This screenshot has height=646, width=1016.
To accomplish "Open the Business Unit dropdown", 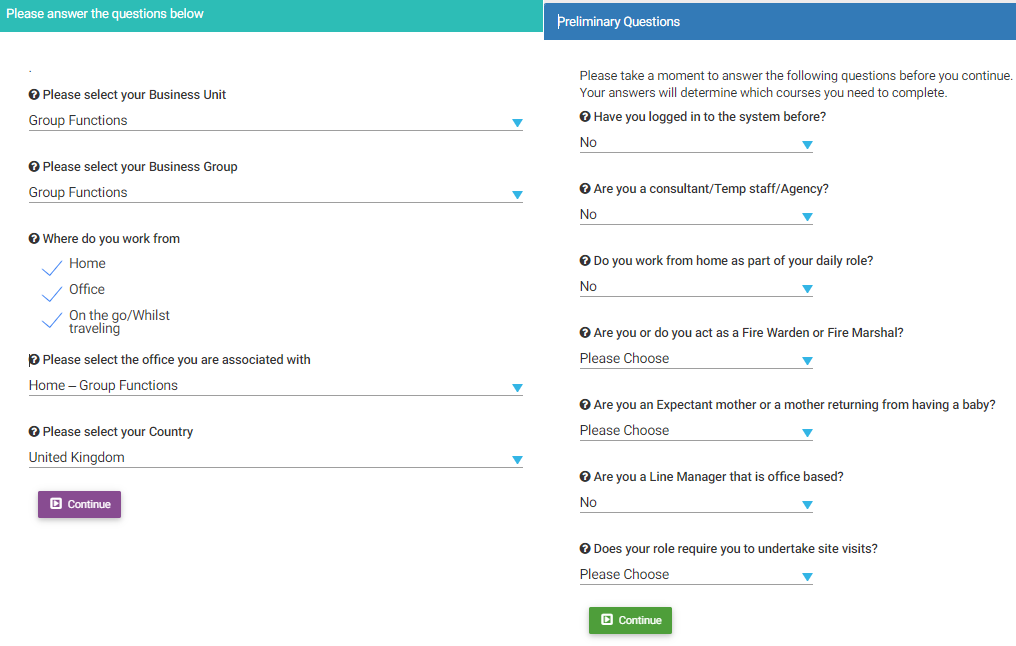I will pyautogui.click(x=275, y=121).
